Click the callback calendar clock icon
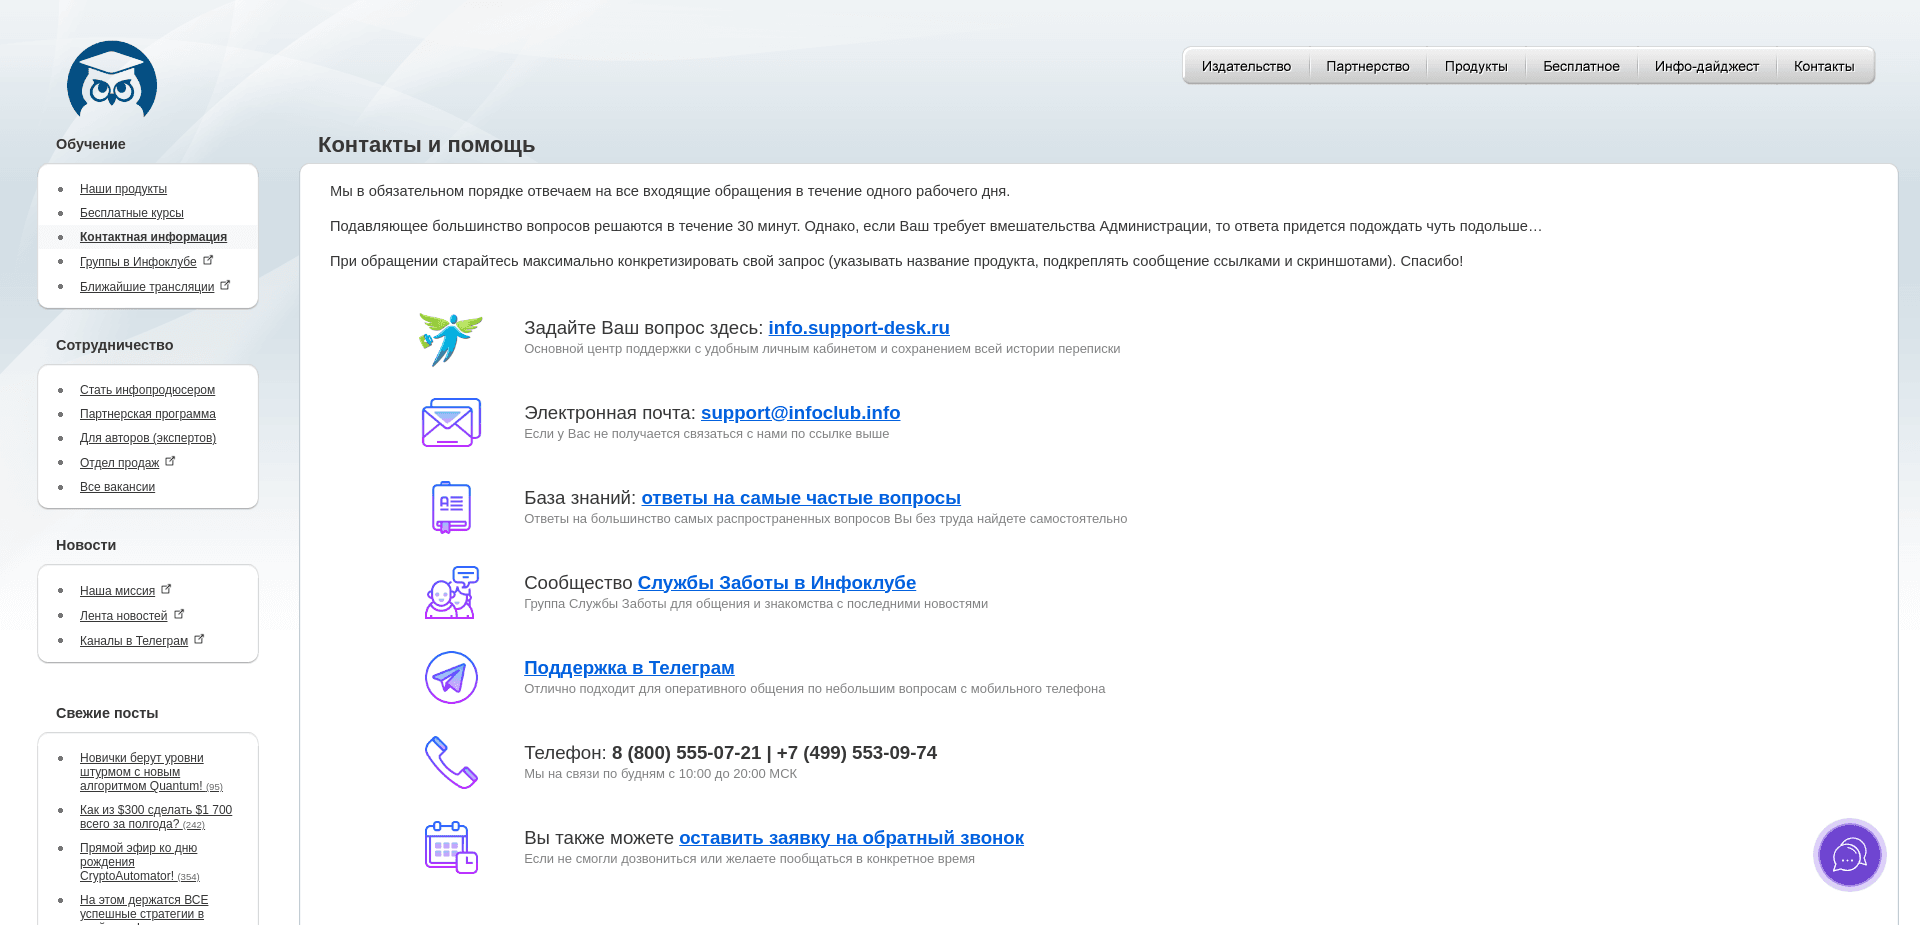The width and height of the screenshot is (1920, 925). pyautogui.click(x=451, y=847)
